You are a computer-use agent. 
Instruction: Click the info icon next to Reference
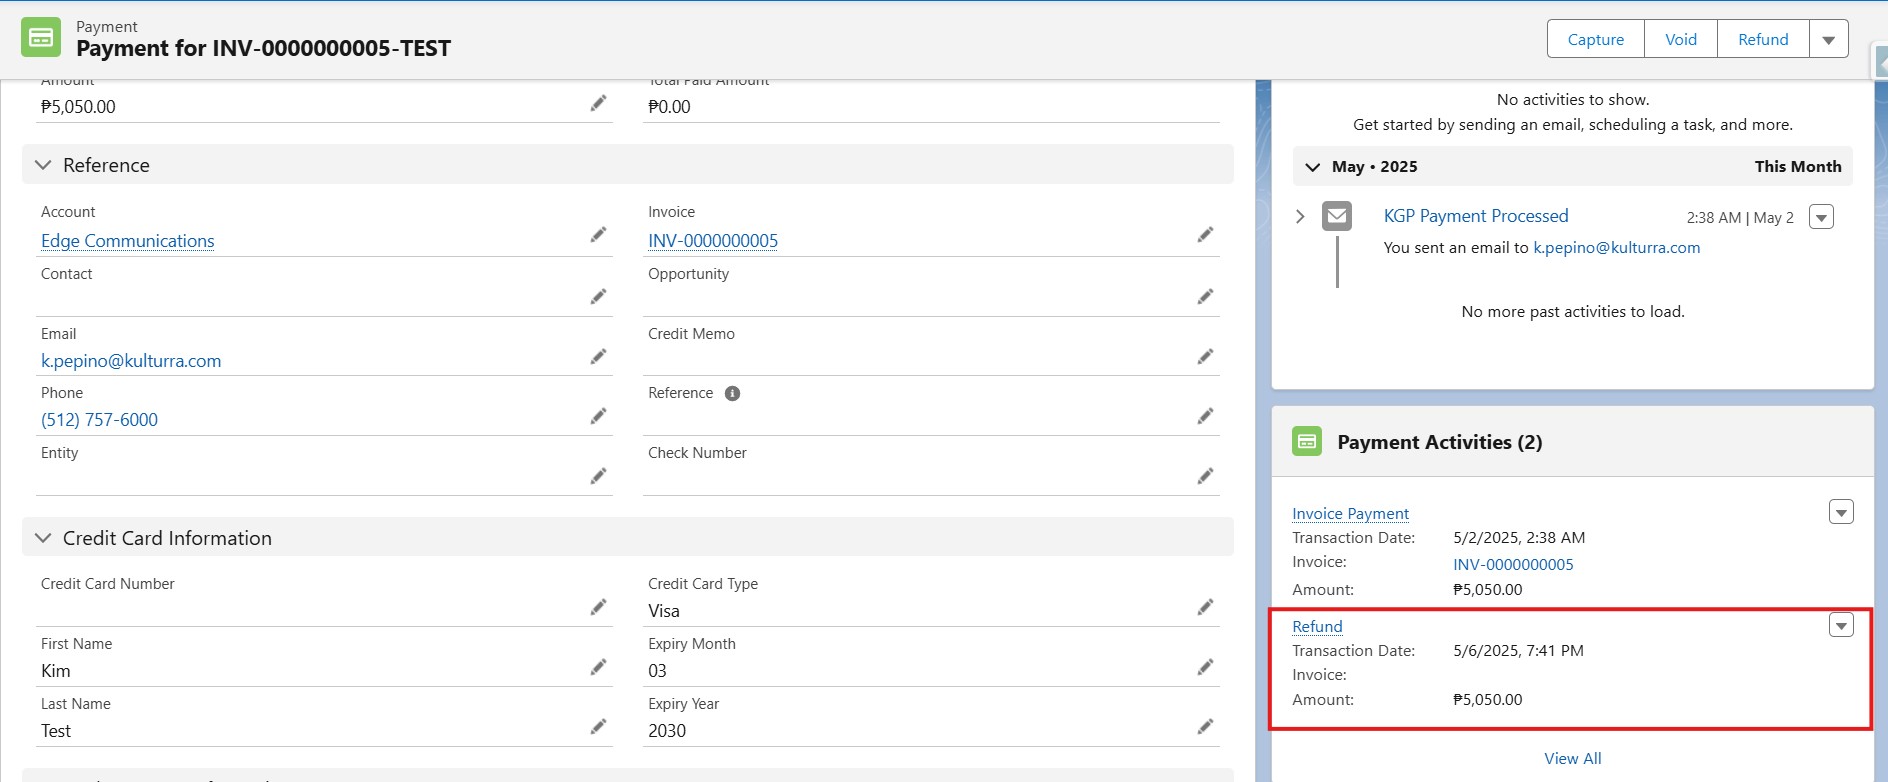tap(732, 394)
